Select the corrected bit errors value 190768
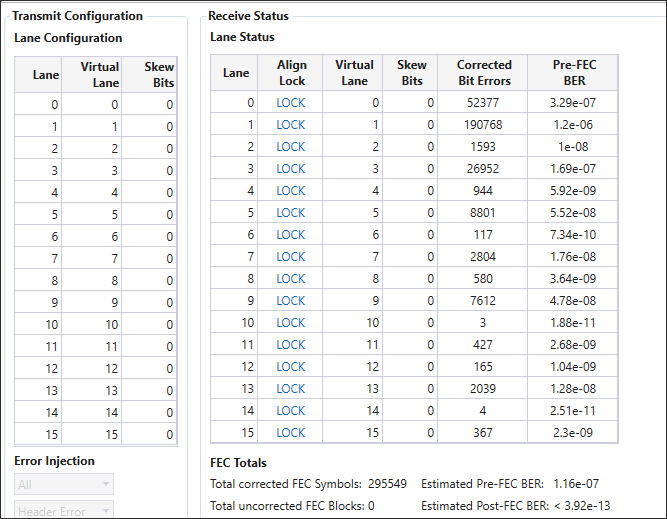This screenshot has height=519, width=667. [x=483, y=125]
